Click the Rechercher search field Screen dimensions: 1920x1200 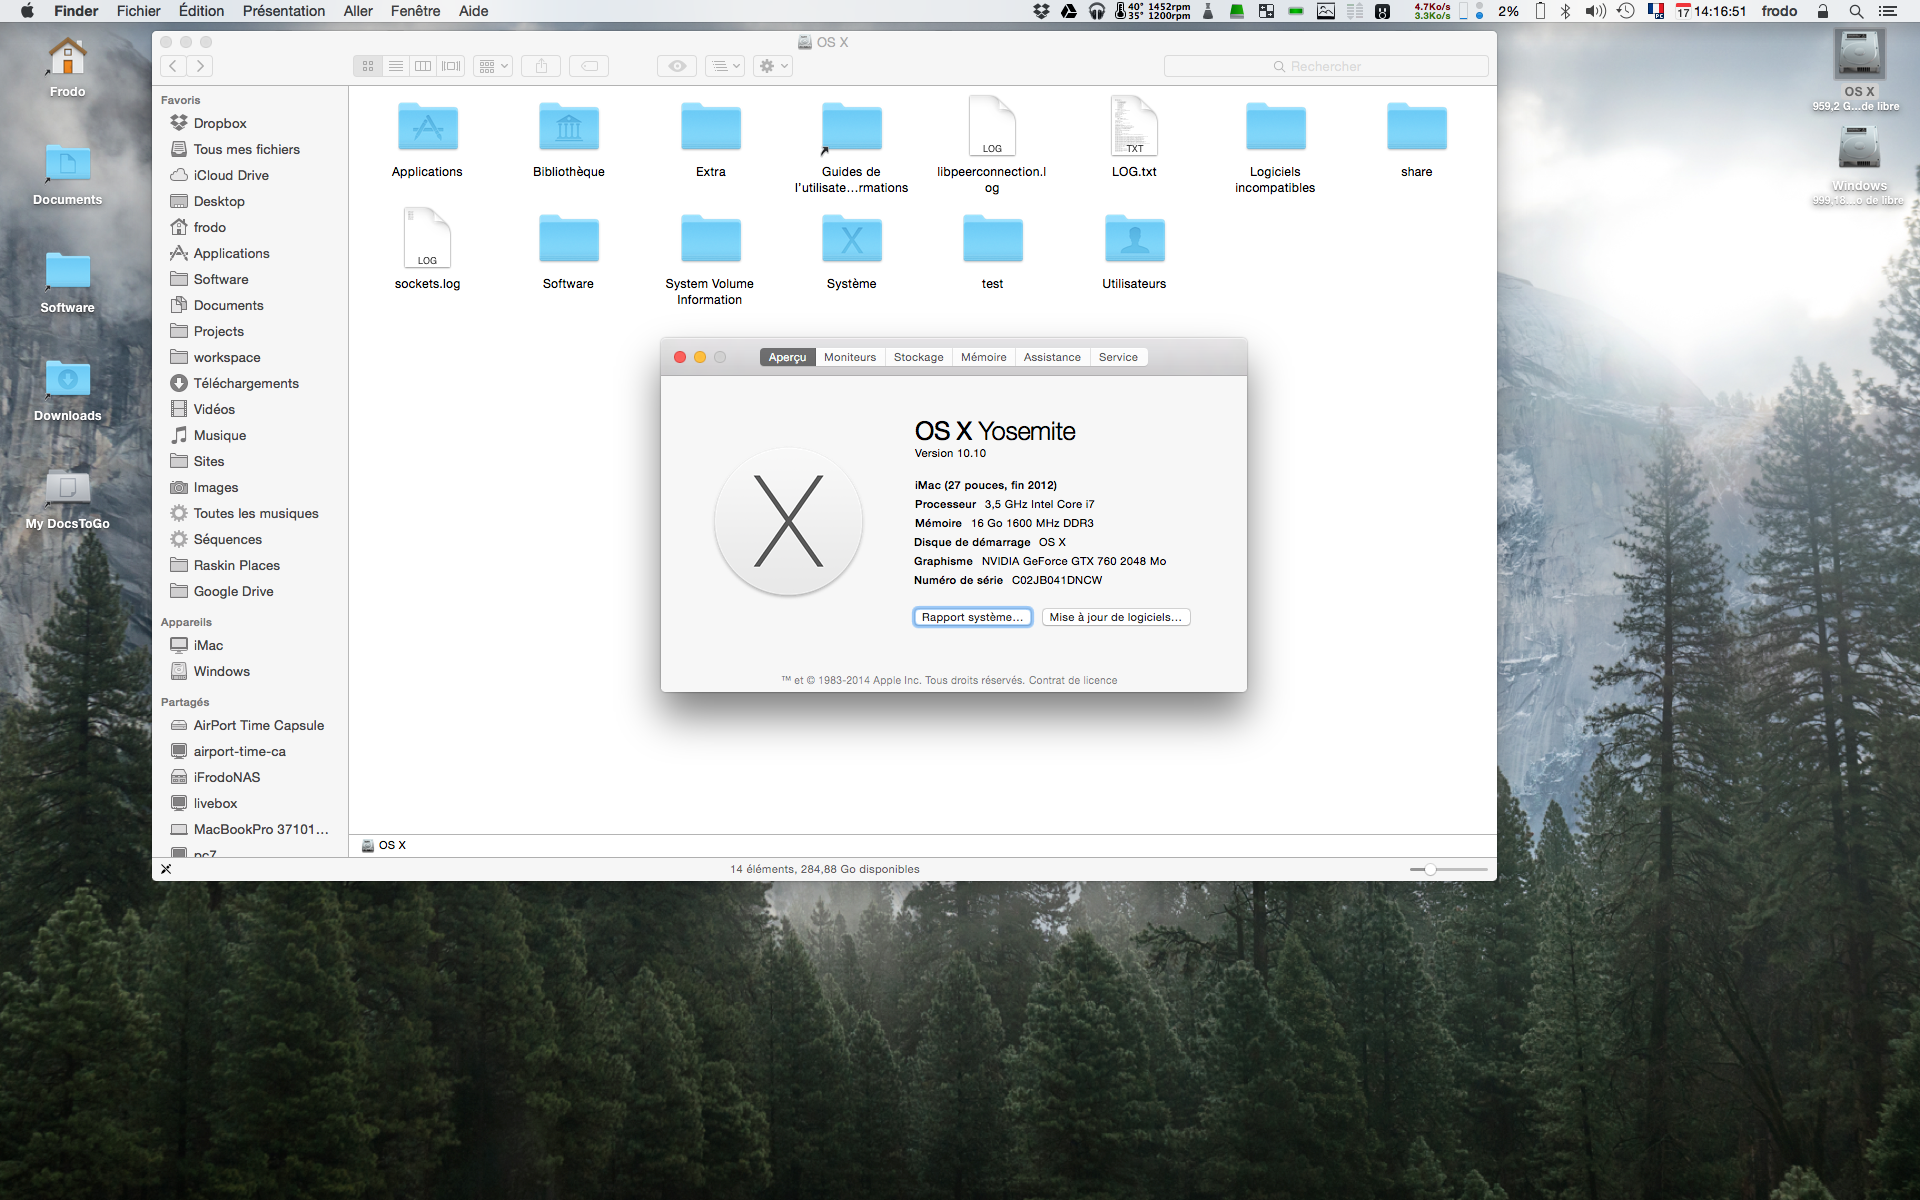tap(1326, 66)
